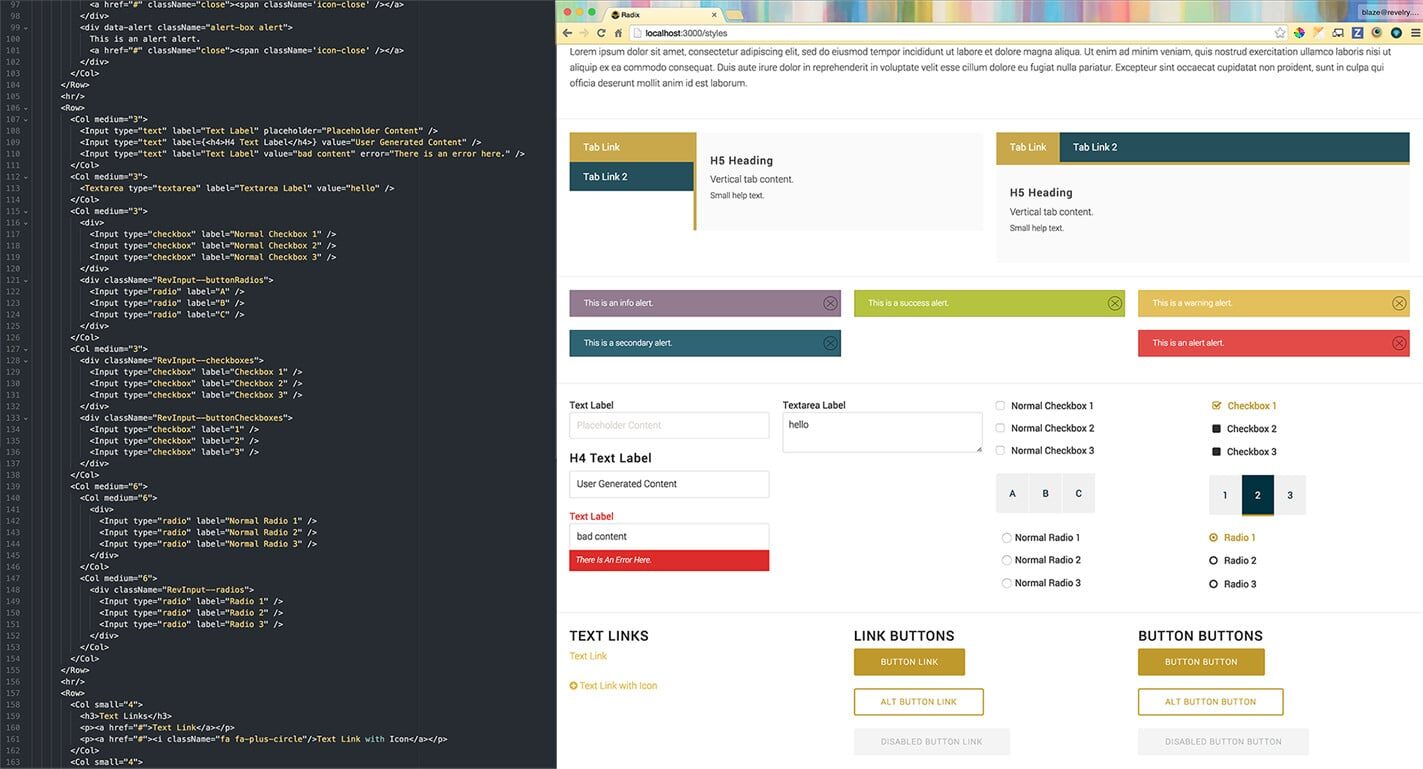Screen dimensions: 1423x769
Task: Select the horizontal Tab Link tab
Action: pyautogui.click(x=1028, y=147)
